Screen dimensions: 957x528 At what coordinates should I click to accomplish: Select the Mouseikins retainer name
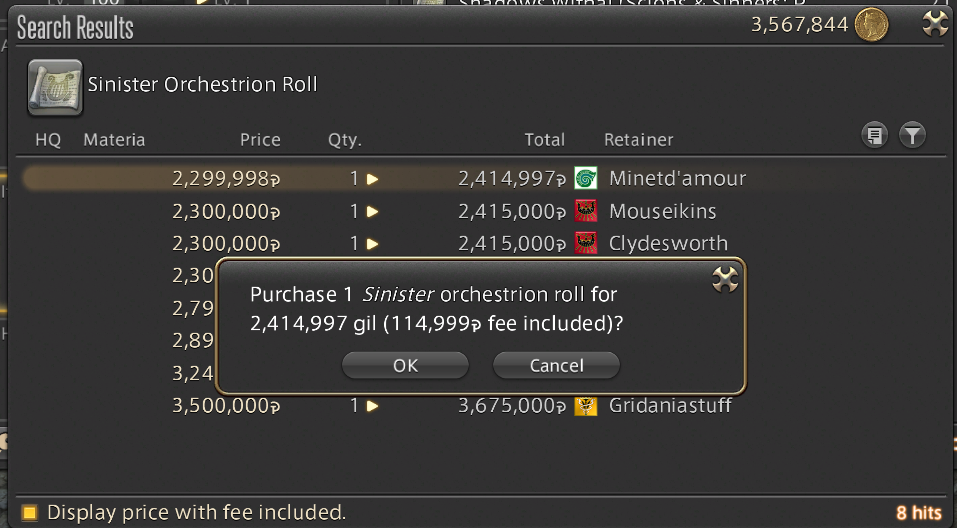[663, 211]
